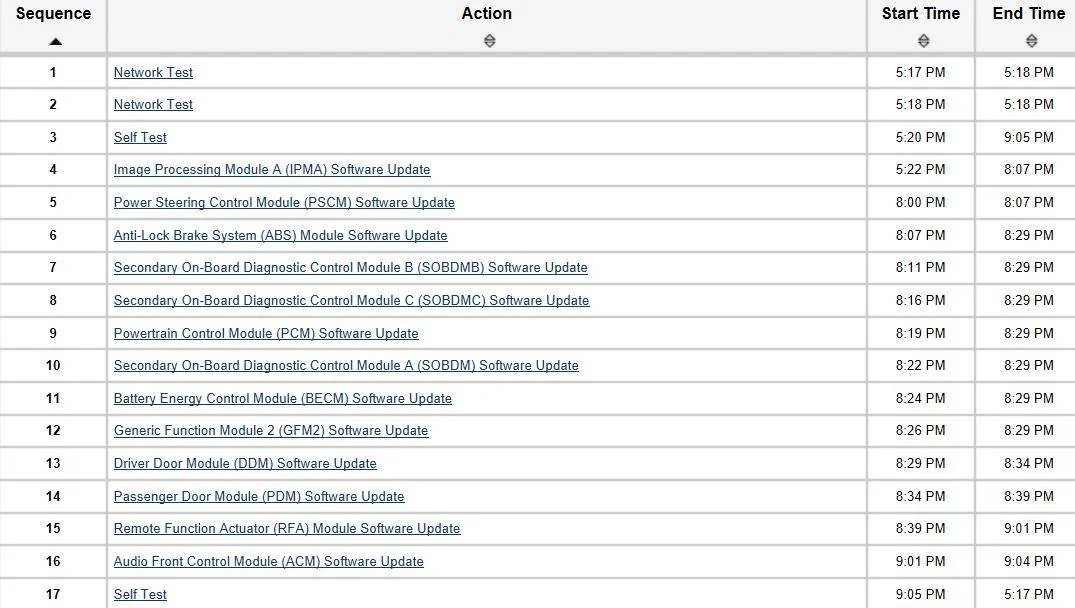Screen dimensions: 1075x608
Task: Select sequence number 10 cell
Action: [x=53, y=366]
